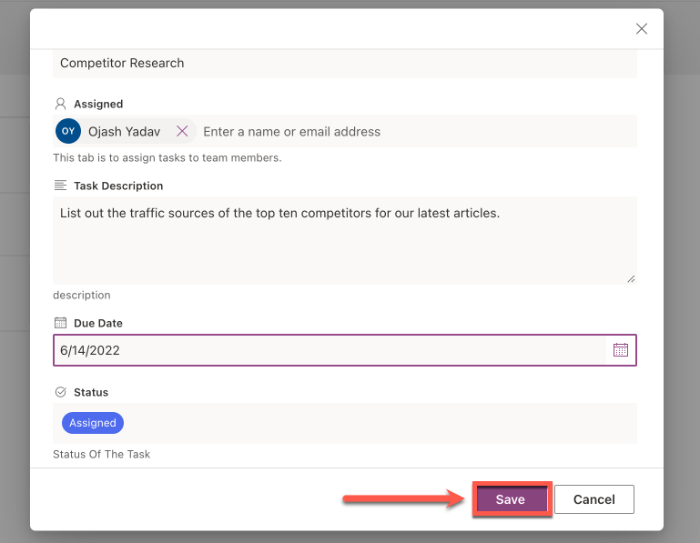Remove Ojash Yadav from assignees

click(x=182, y=131)
